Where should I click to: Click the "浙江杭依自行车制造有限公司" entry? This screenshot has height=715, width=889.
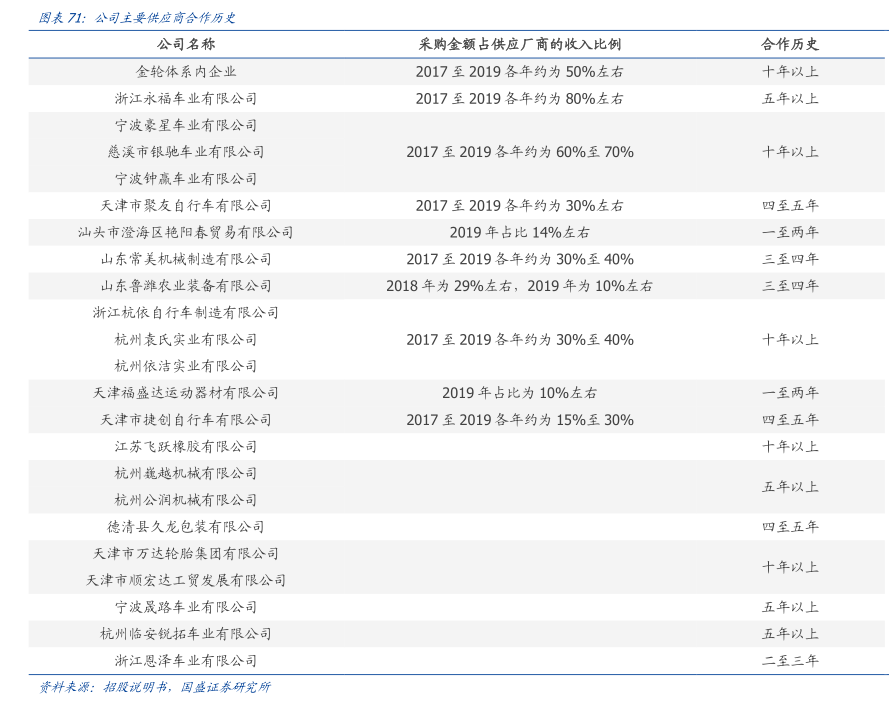pos(186,313)
